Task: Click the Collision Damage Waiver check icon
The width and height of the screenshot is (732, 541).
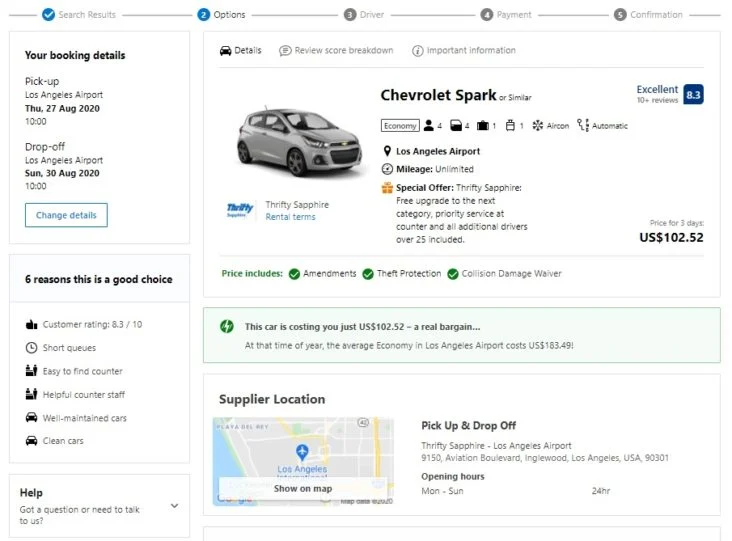Action: coord(453,274)
